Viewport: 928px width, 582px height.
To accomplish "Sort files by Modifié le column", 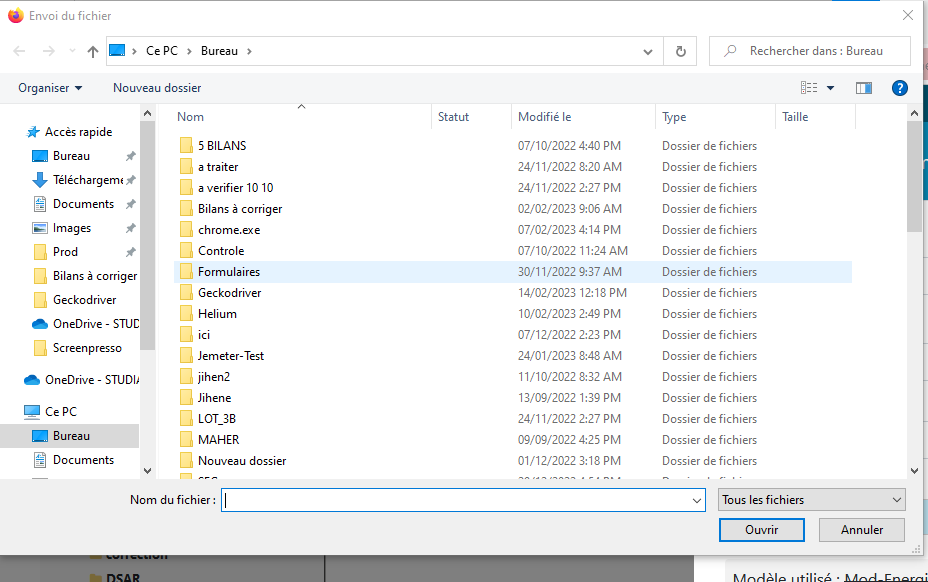I will (545, 117).
